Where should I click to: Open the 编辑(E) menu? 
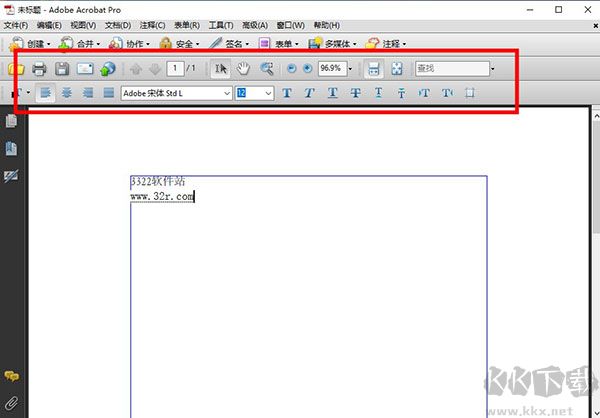point(49,25)
